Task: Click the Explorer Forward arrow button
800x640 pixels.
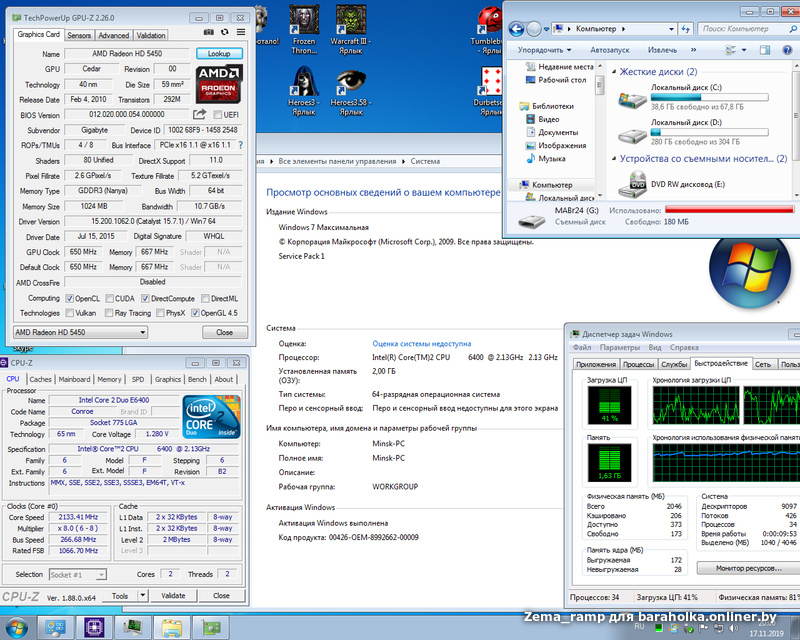Action: (534, 29)
